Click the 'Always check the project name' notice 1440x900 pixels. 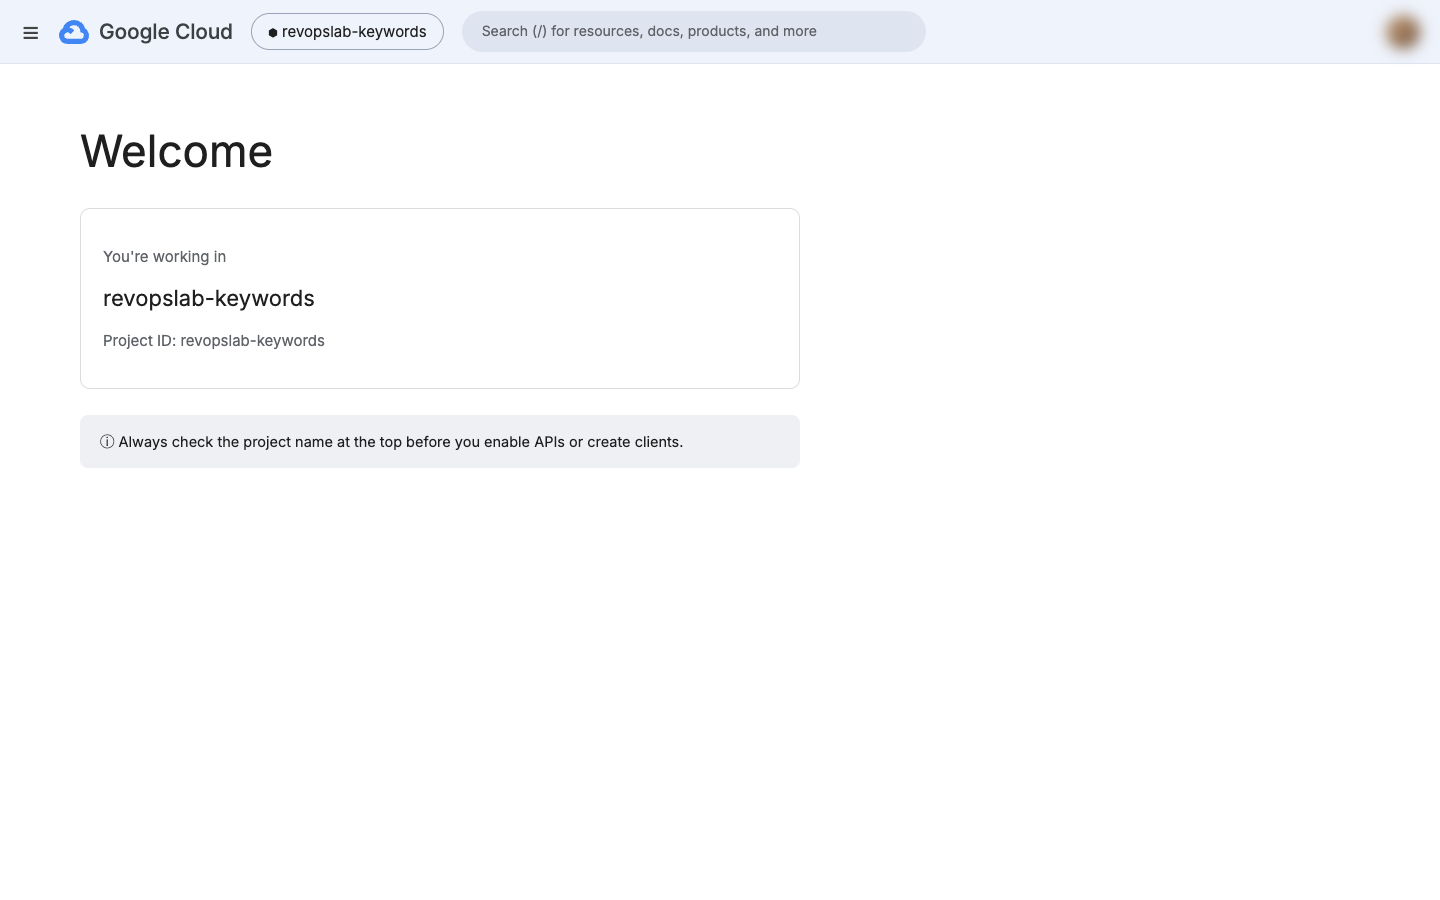click(x=440, y=442)
